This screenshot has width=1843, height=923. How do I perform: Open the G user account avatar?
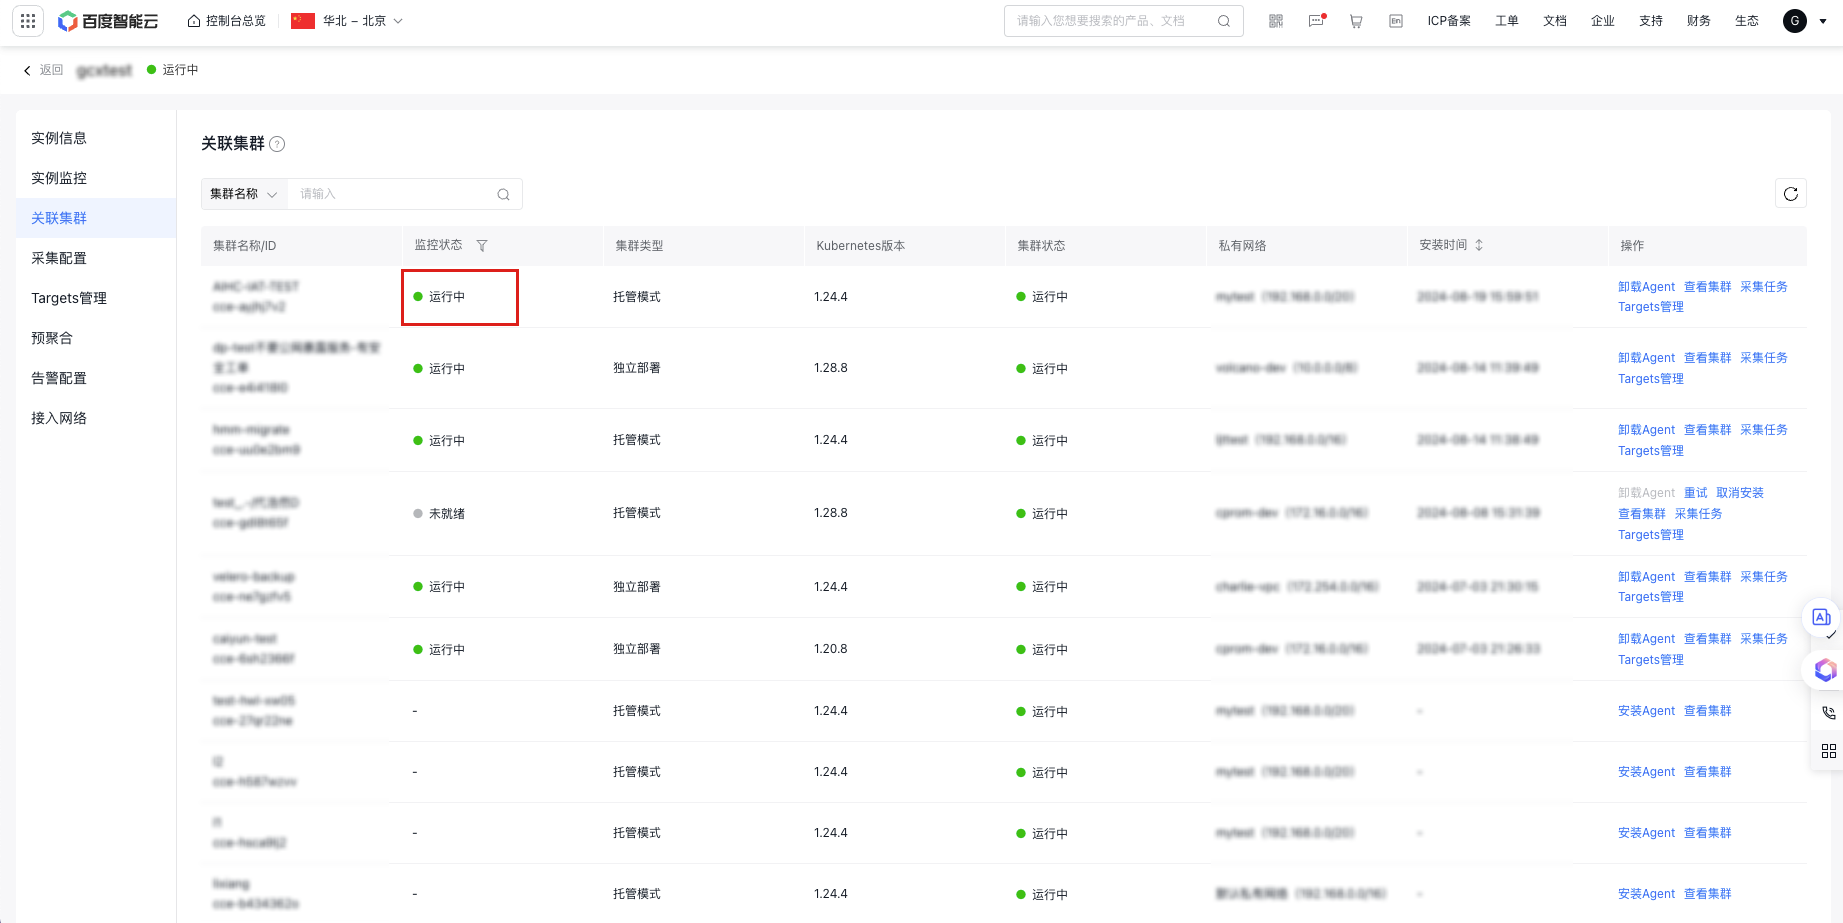[1795, 21]
